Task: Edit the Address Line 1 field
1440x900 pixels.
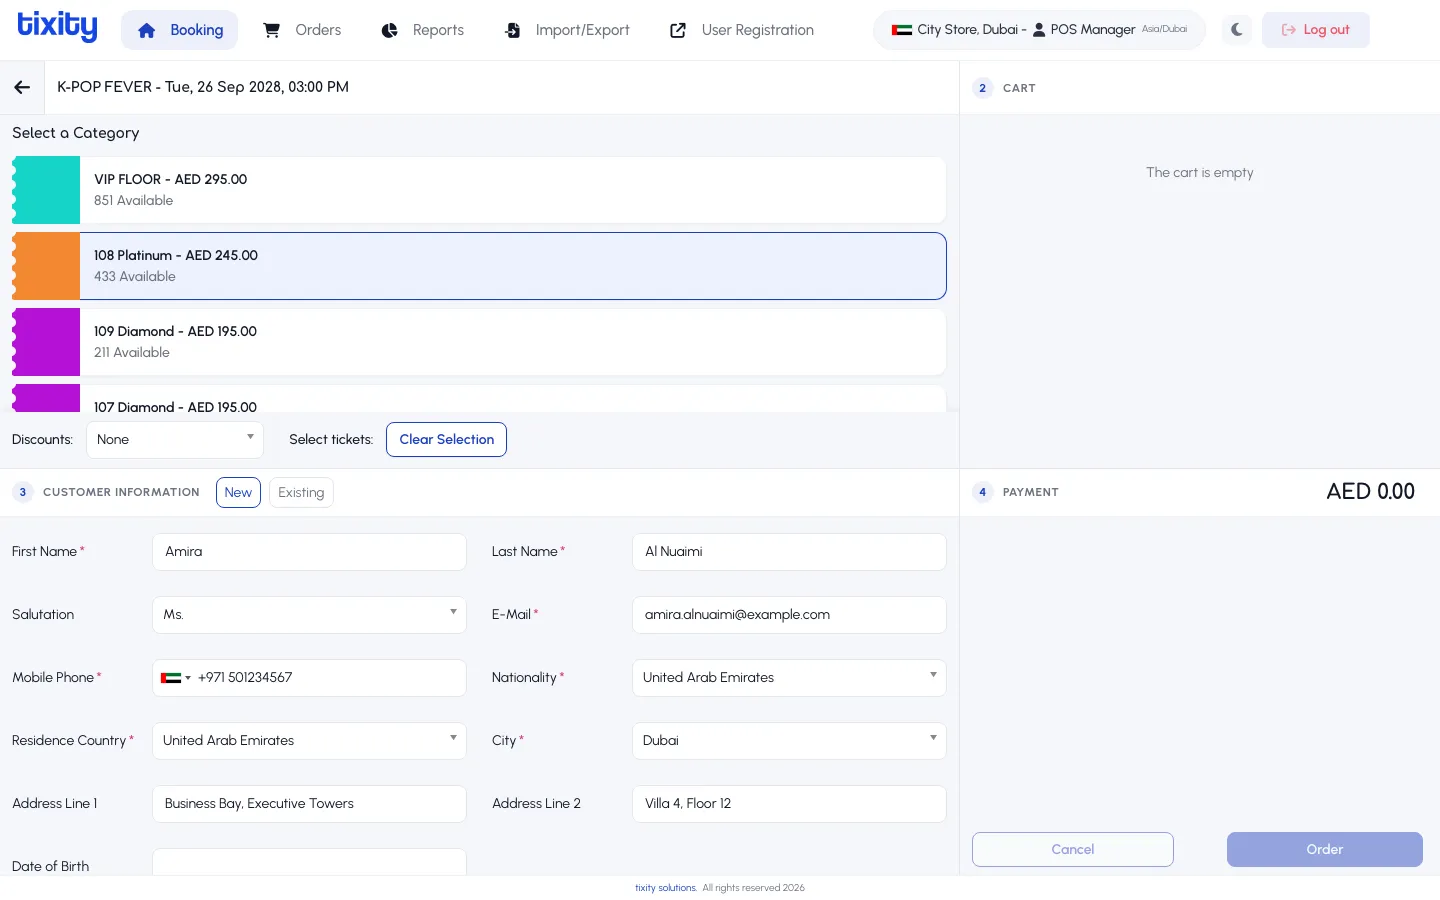Action: click(x=309, y=804)
